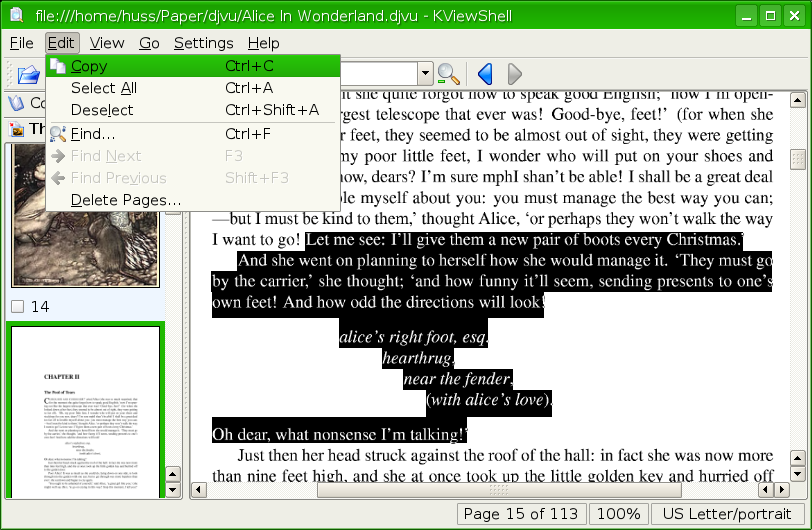Screen dimensions: 812x530
Task: Maximize the KViewShell window
Action: (x=770, y=16)
